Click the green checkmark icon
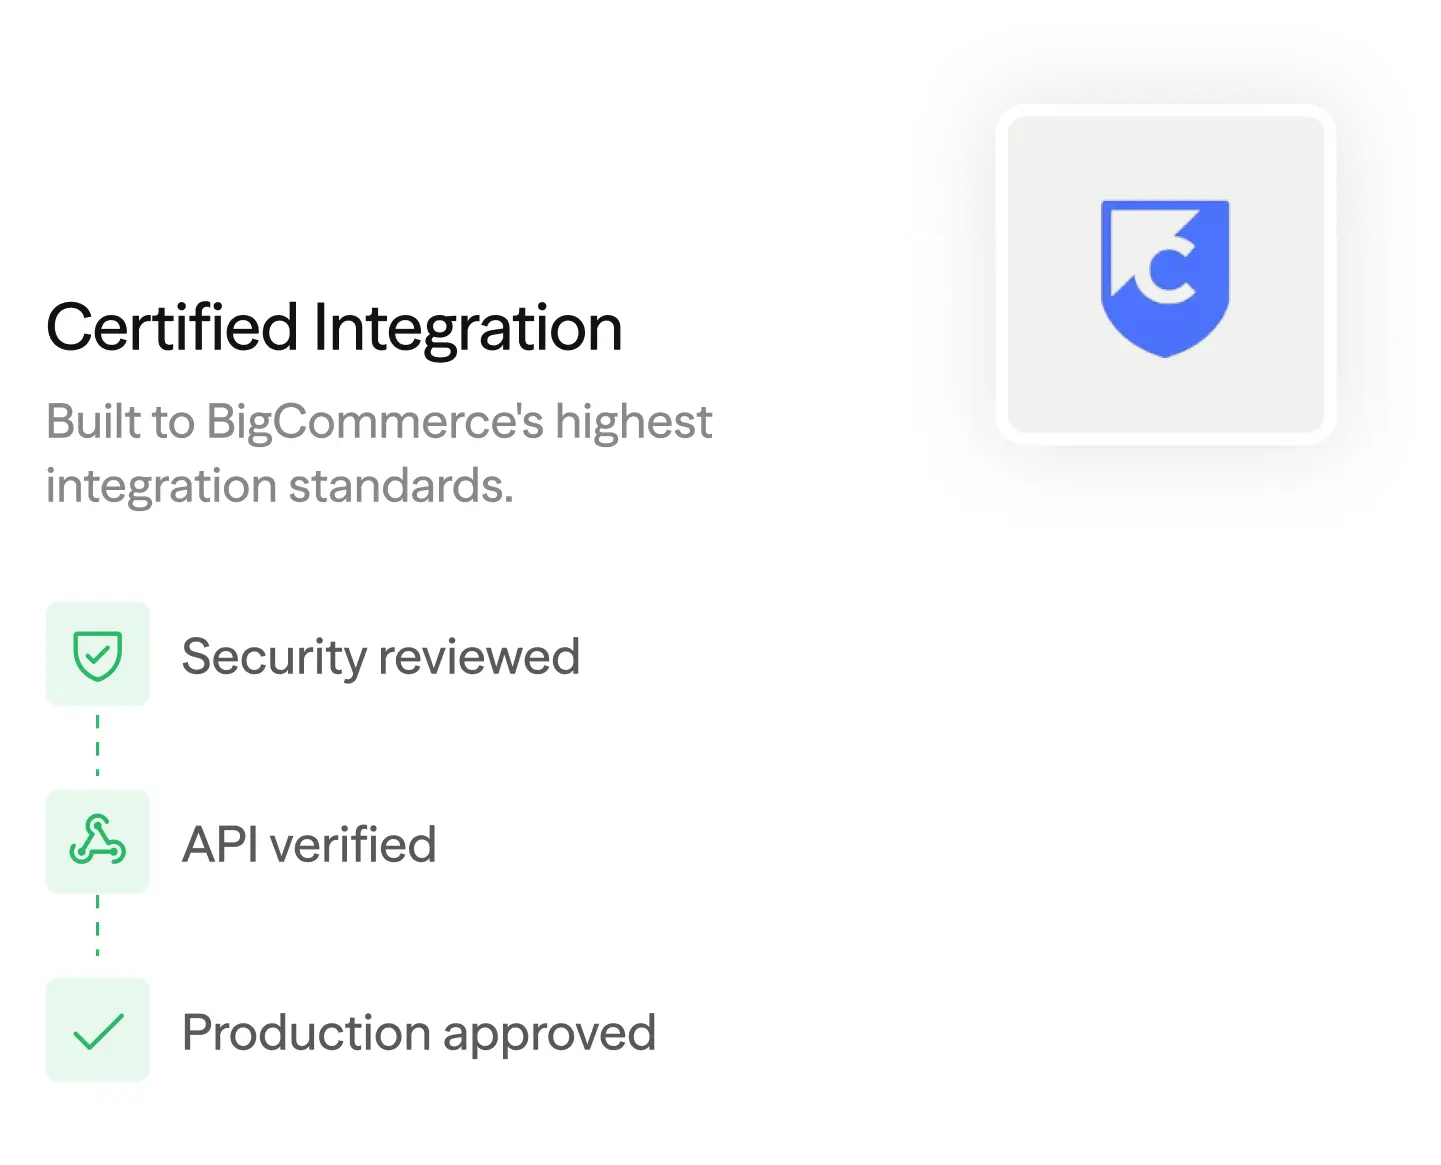This screenshot has height=1165, width=1441. [98, 1031]
